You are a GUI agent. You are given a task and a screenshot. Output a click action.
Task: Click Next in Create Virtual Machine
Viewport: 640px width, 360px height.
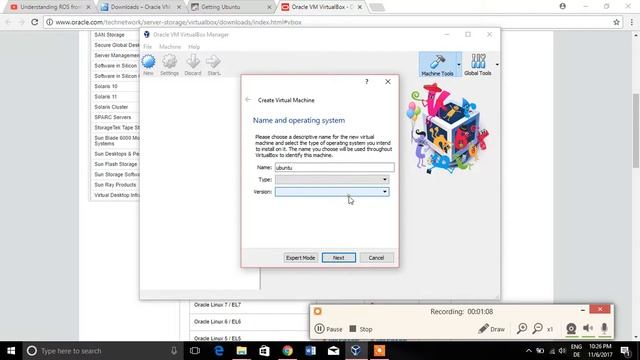pos(338,258)
